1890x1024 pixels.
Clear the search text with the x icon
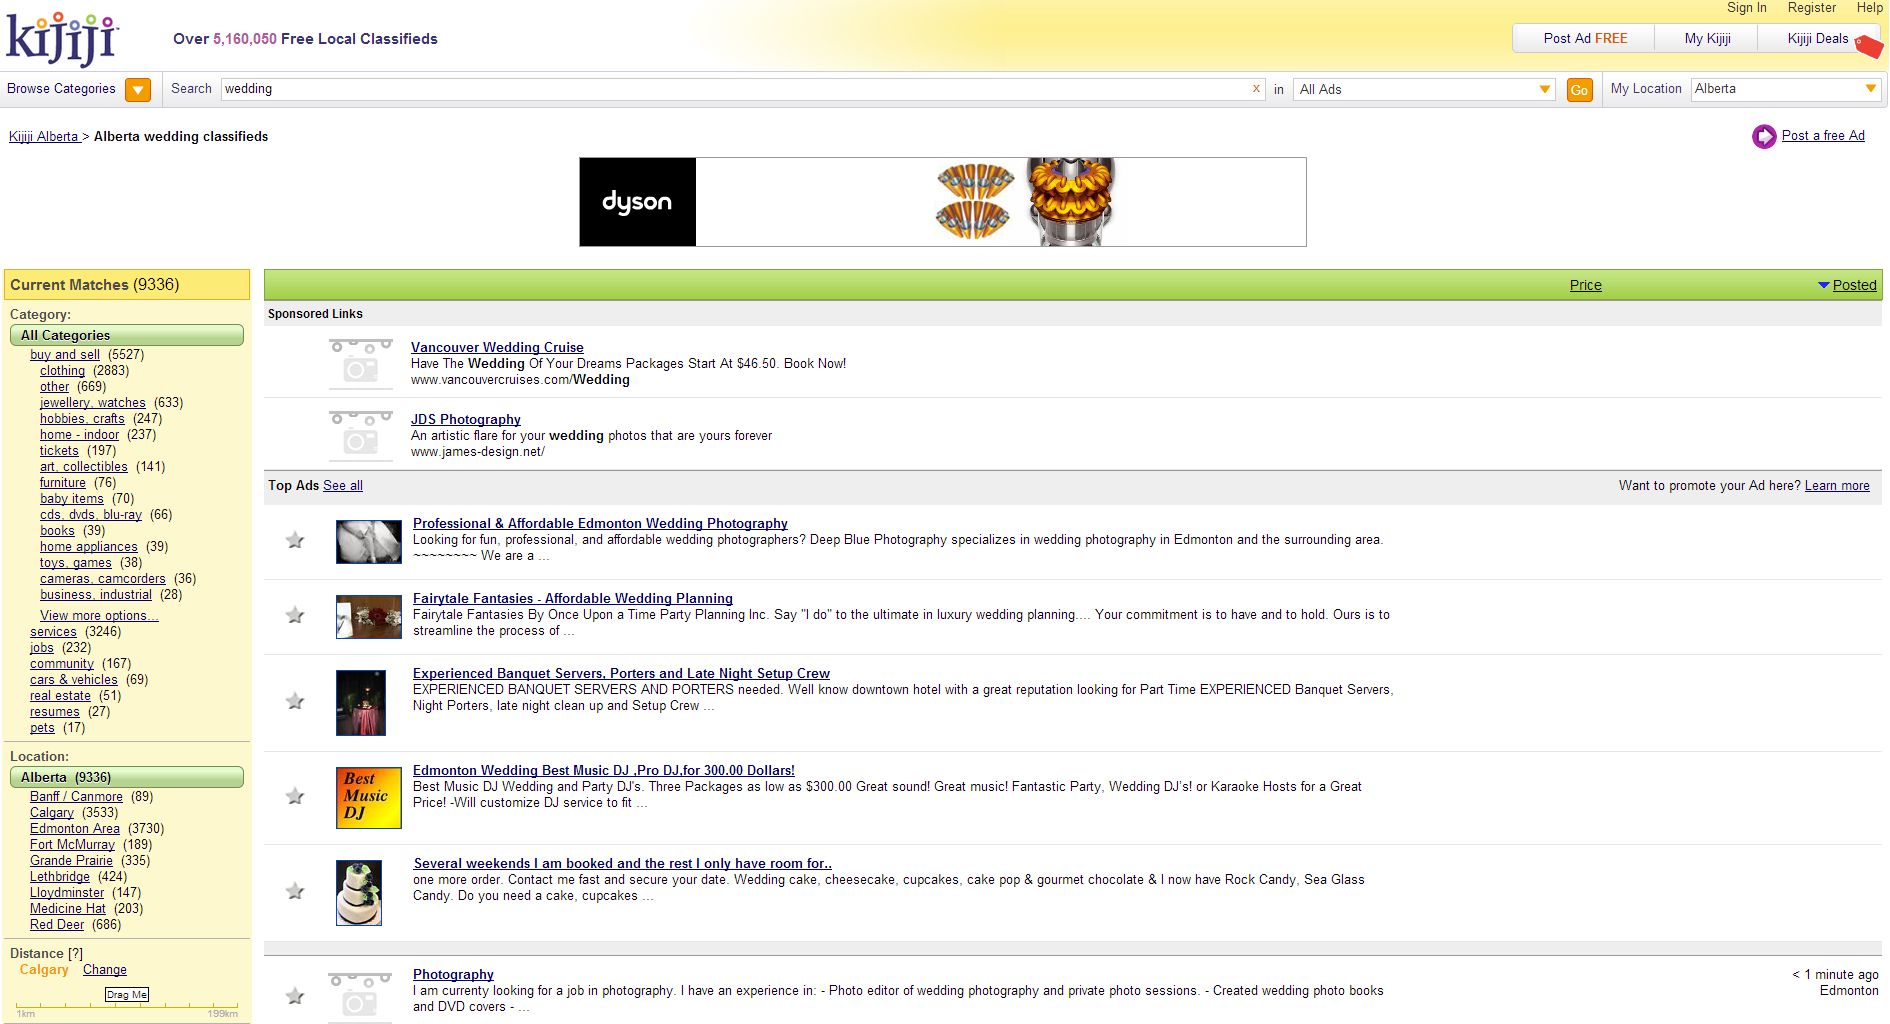(1256, 89)
